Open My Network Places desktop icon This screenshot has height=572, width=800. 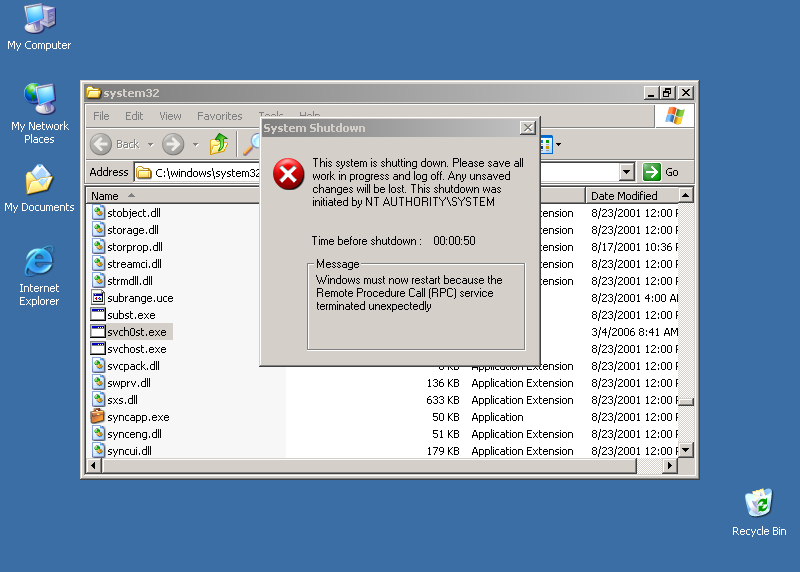tap(39, 113)
